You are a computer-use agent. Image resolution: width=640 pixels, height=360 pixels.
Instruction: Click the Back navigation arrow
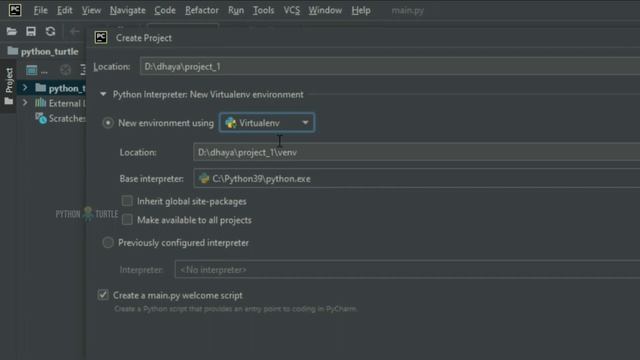(74, 31)
